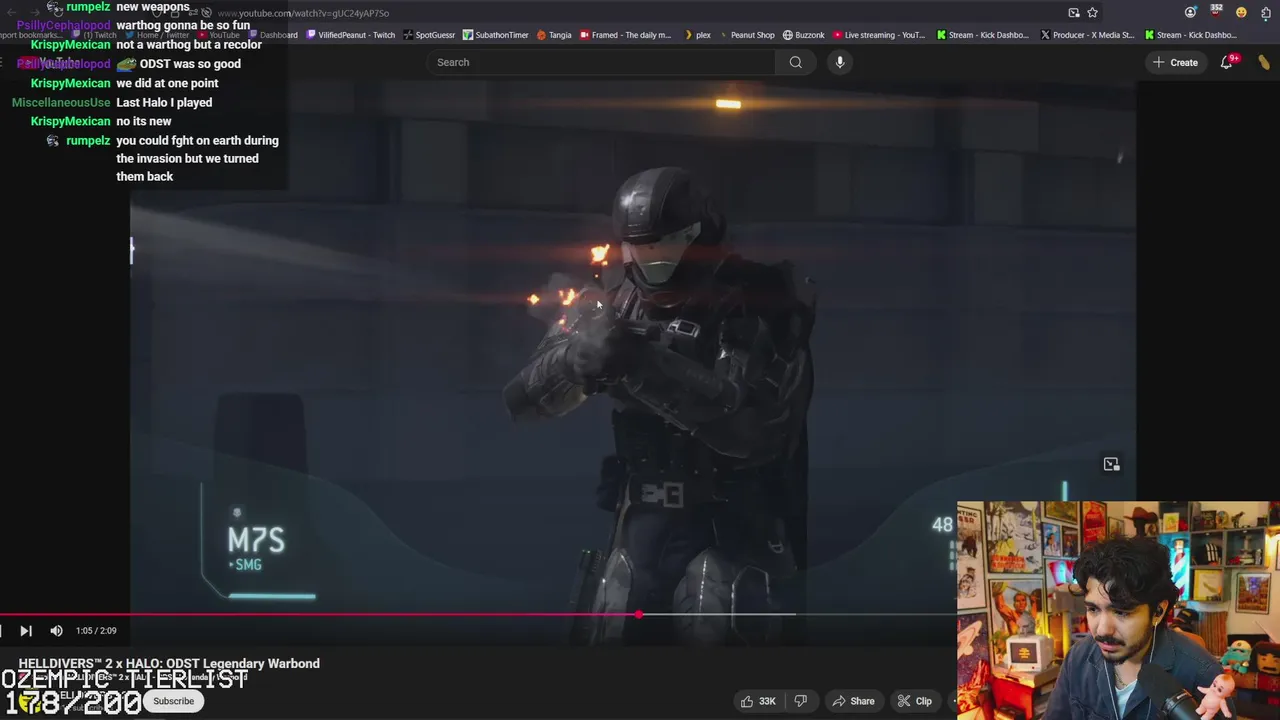The image size is (1280, 720).
Task: Click the YouTube search magnifier button
Action: tap(795, 62)
